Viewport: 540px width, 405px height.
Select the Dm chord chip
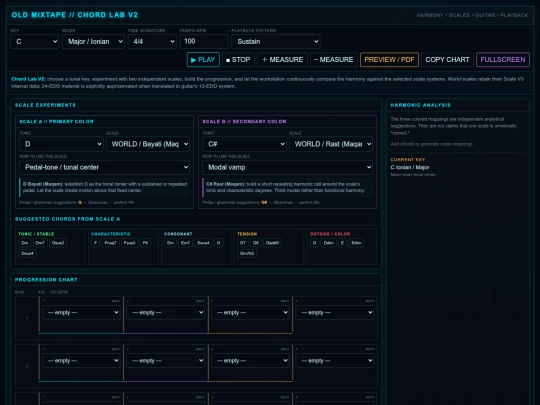(x=25, y=243)
